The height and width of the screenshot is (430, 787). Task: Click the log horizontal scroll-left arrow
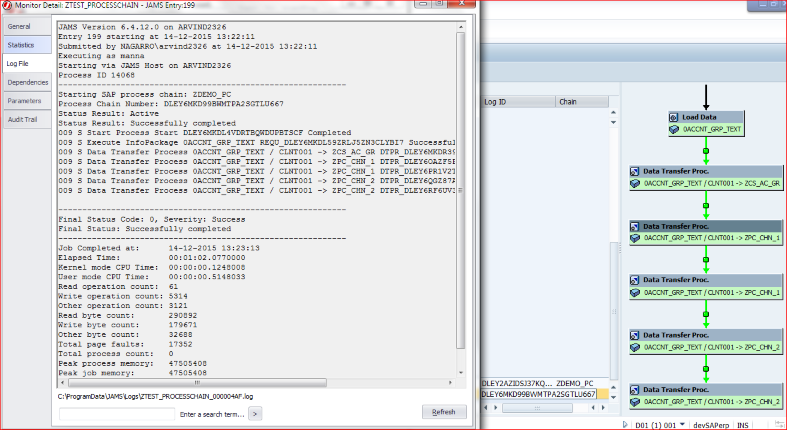[x=62, y=383]
